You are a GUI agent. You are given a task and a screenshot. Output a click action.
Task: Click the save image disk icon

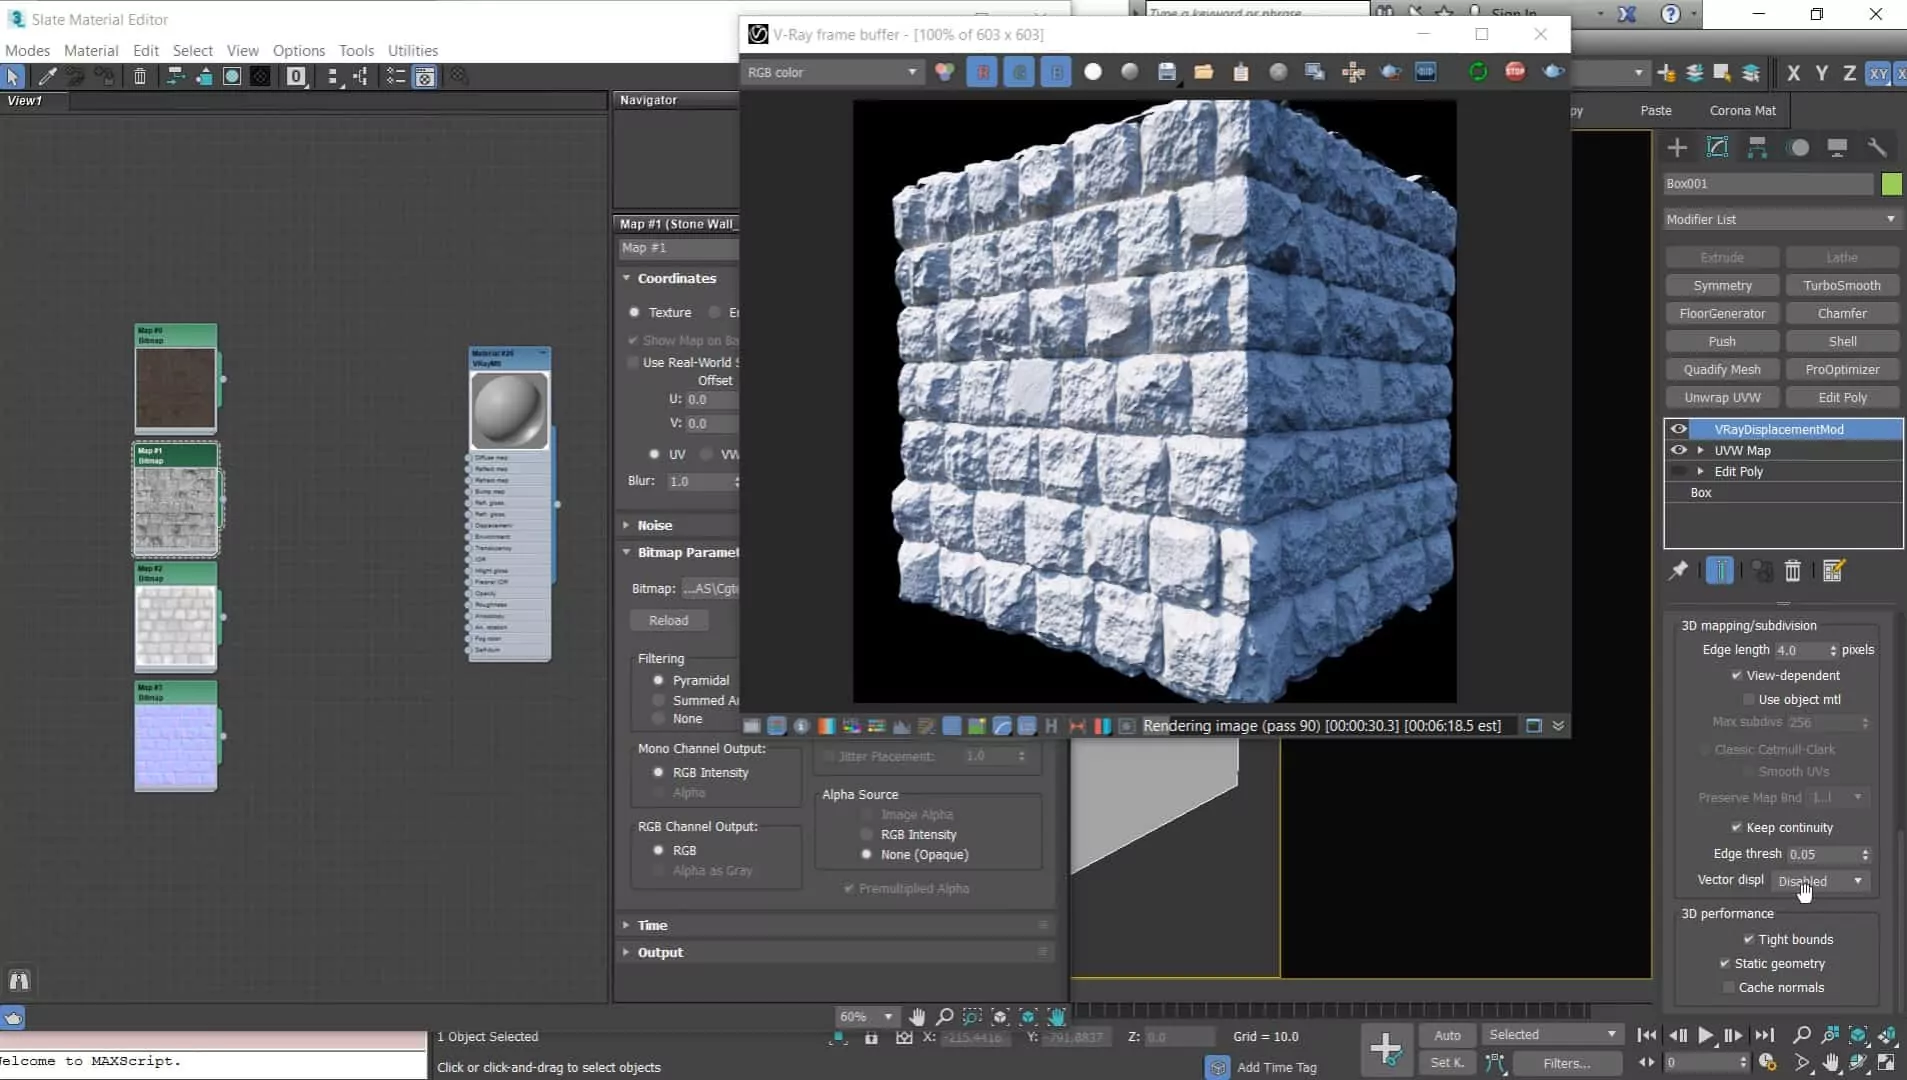point(1166,72)
